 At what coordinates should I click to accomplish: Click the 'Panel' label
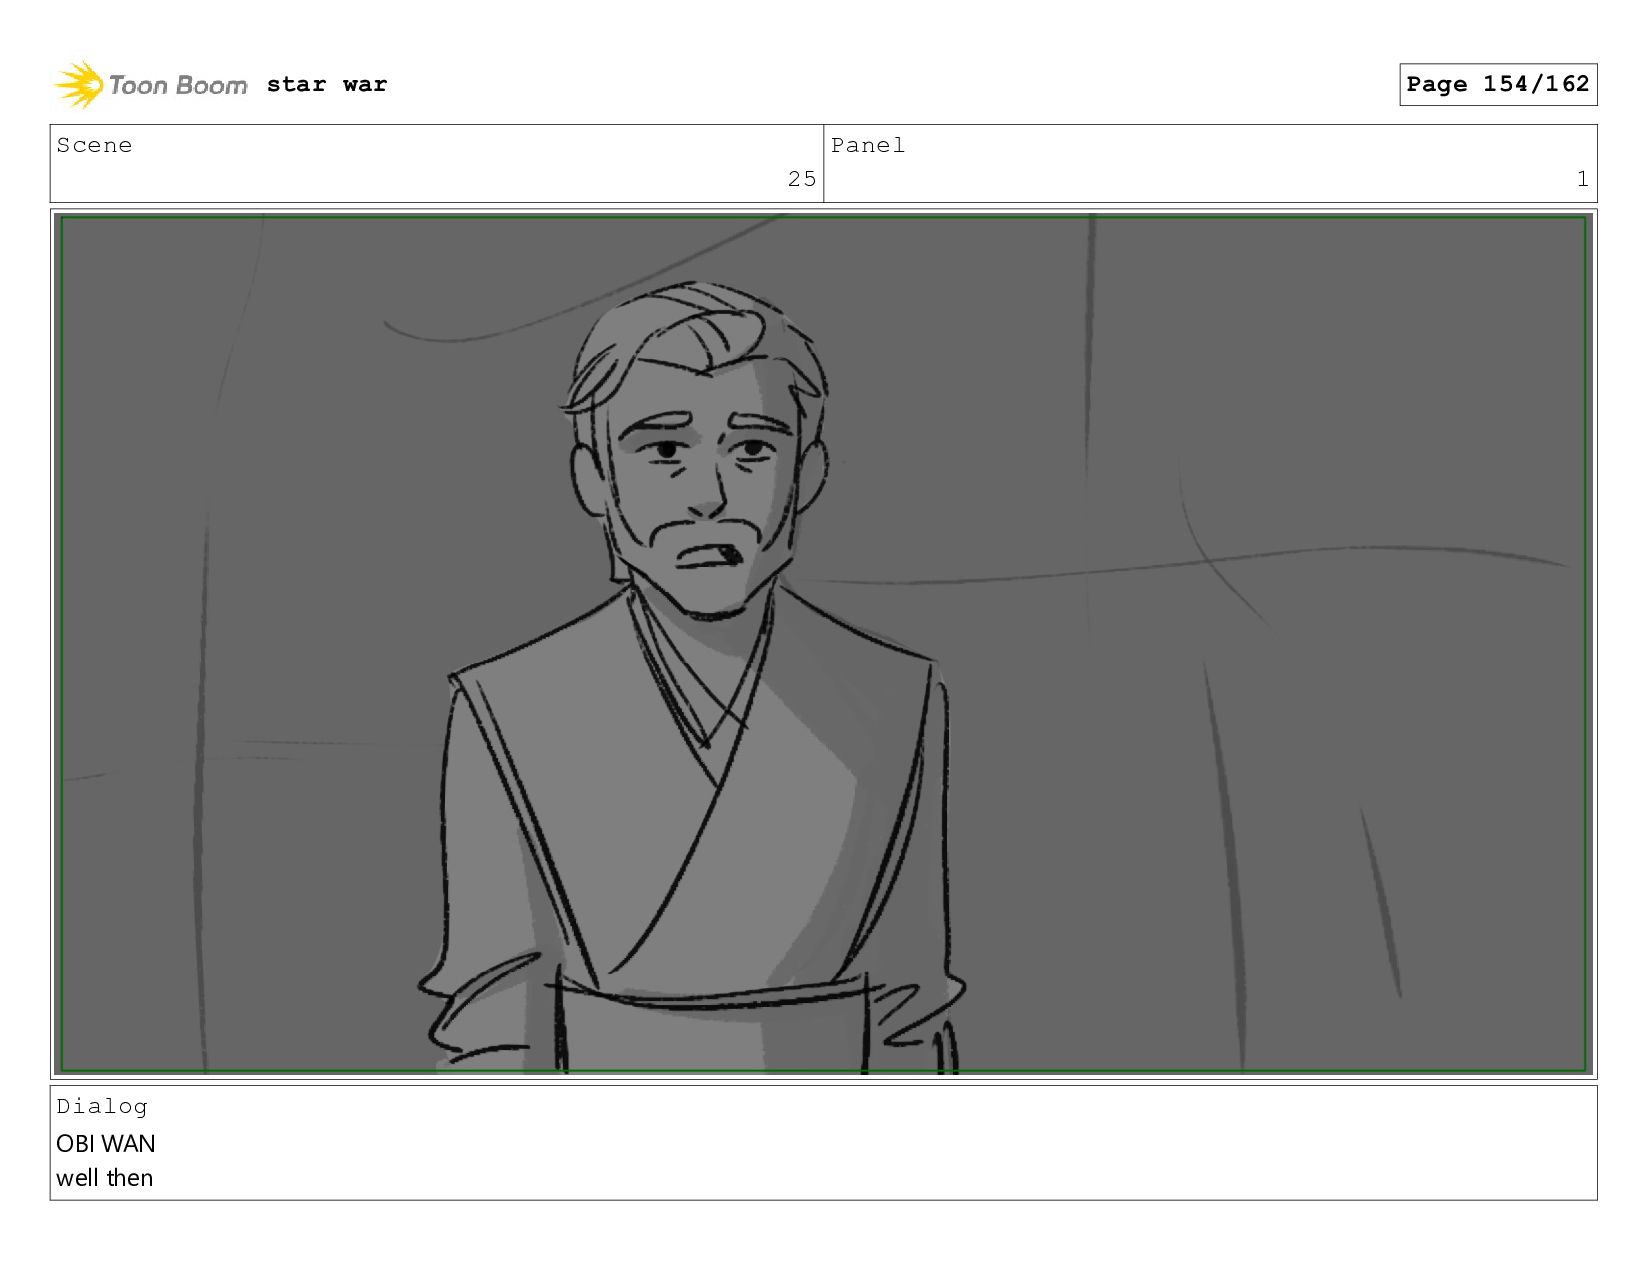[x=868, y=145]
